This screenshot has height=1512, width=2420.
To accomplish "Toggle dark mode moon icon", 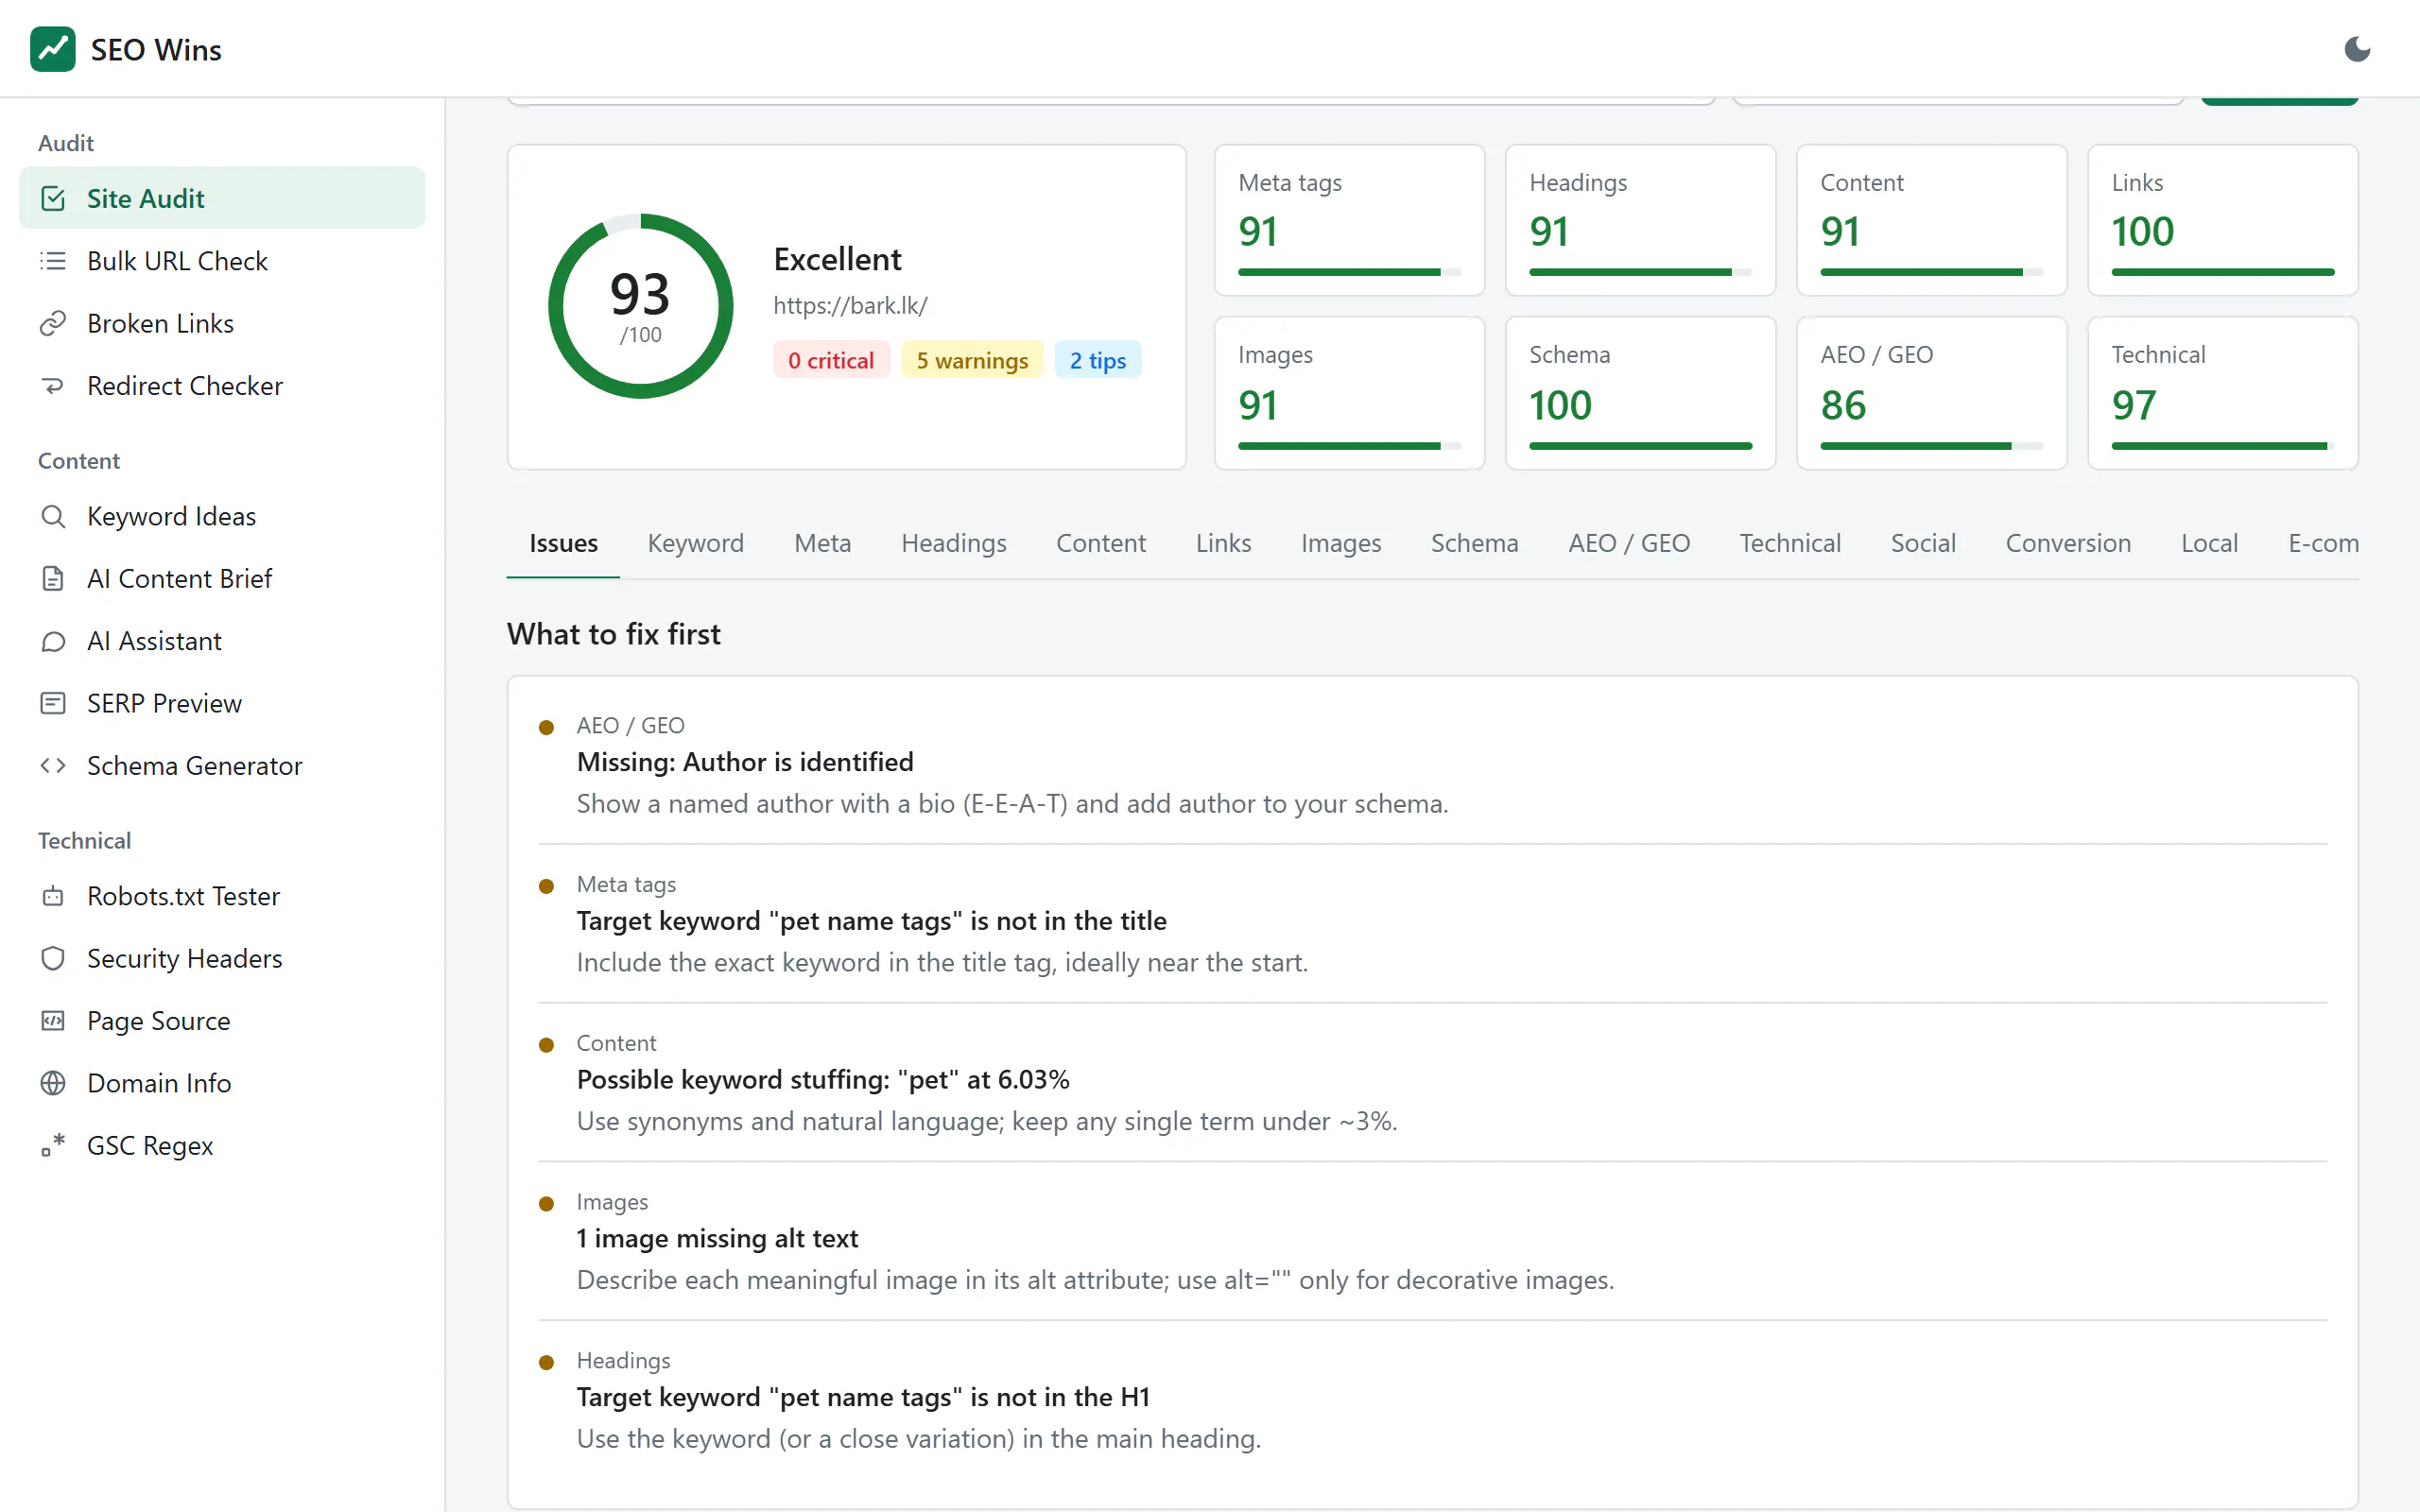I will [2357, 49].
